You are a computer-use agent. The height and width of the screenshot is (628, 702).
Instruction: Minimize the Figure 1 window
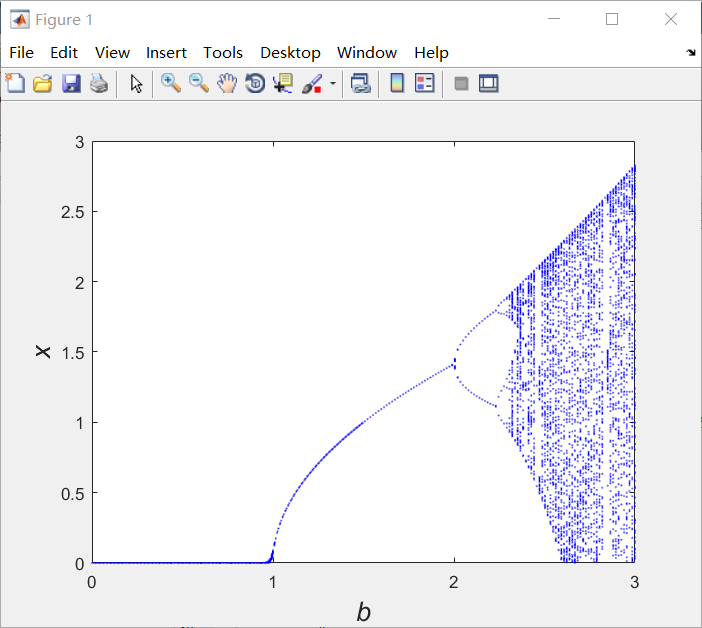(x=554, y=19)
